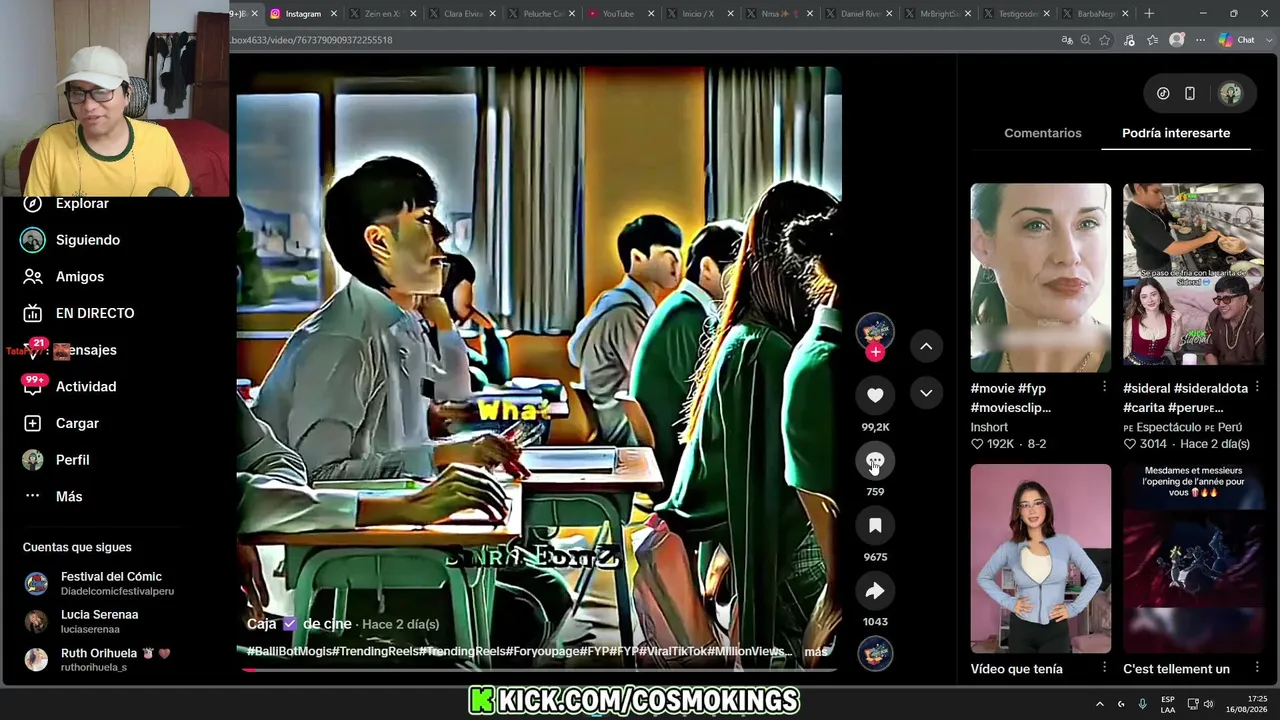Show hidden system tray icons
This screenshot has height=720, width=1280.
coord(1100,704)
